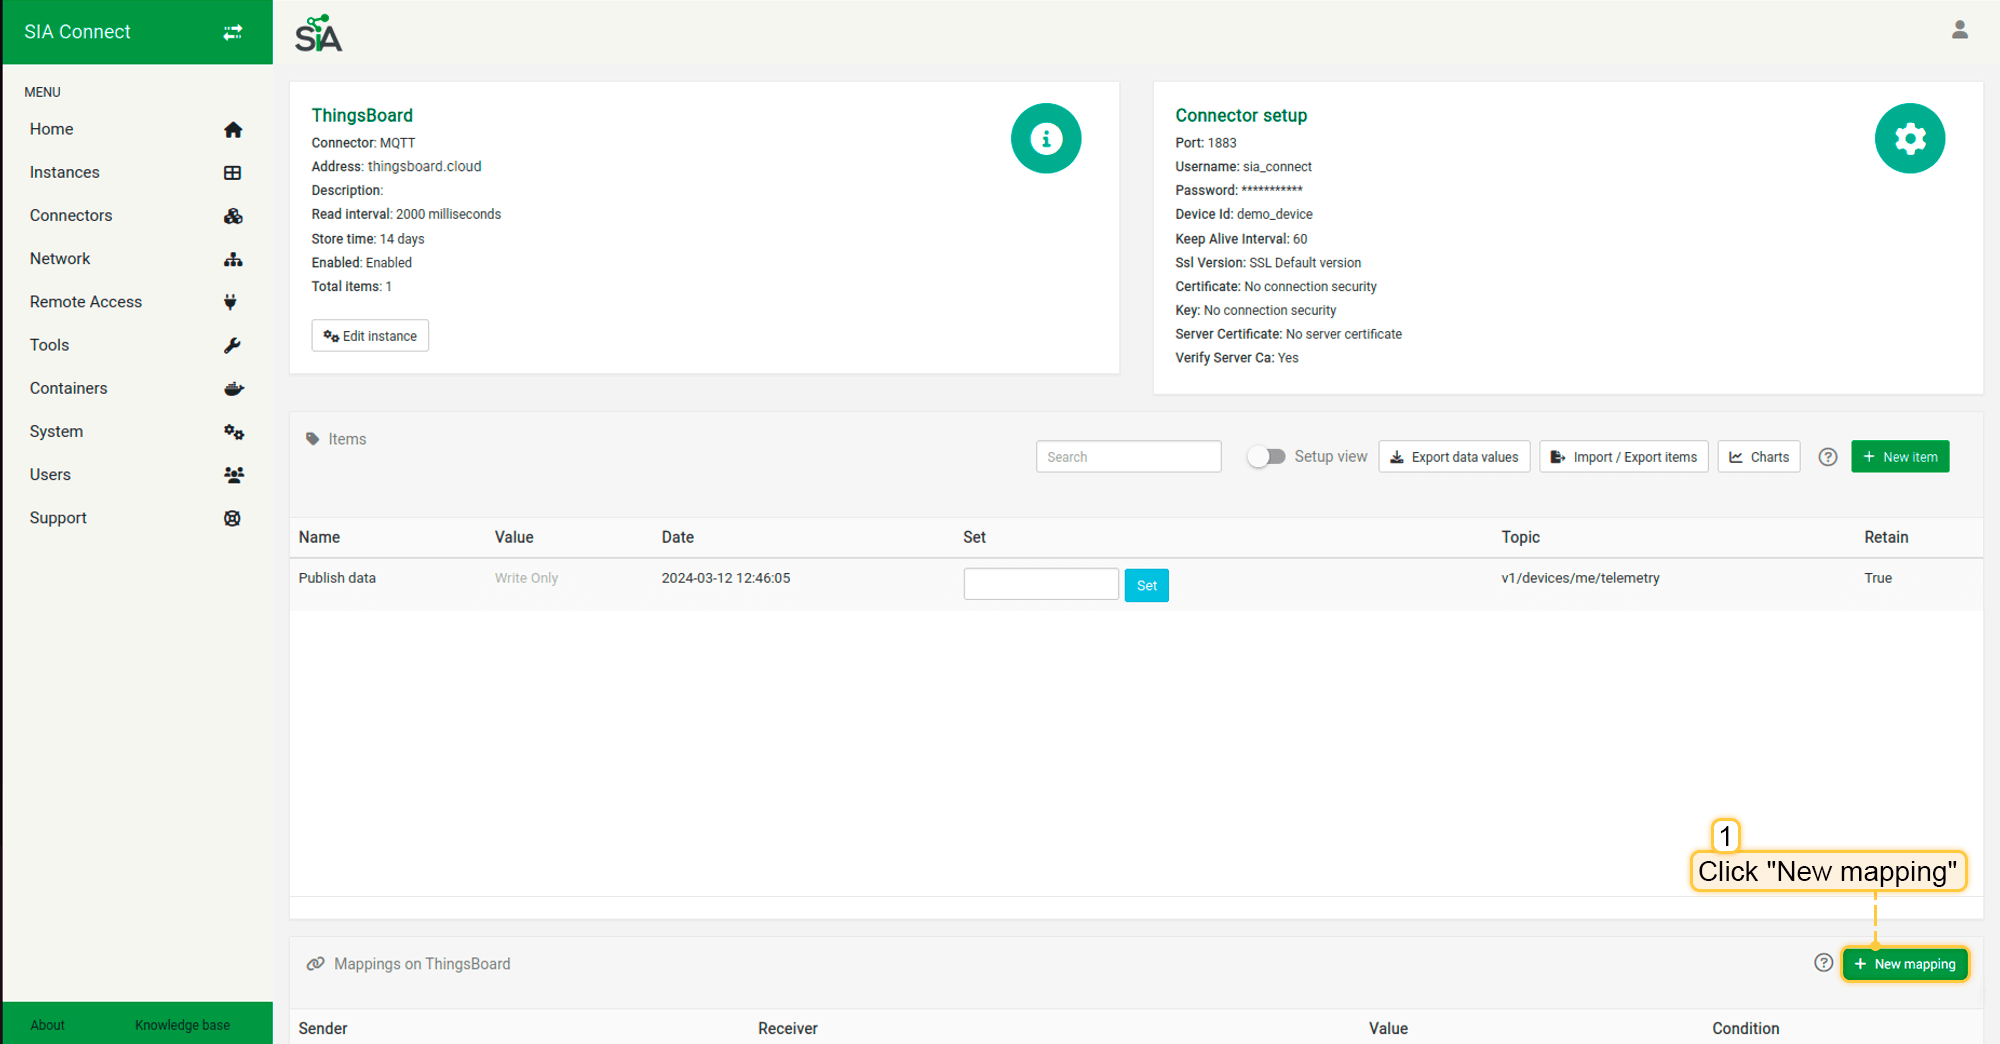The height and width of the screenshot is (1044, 2000).
Task: Click the Edit instance button
Action: (370, 336)
